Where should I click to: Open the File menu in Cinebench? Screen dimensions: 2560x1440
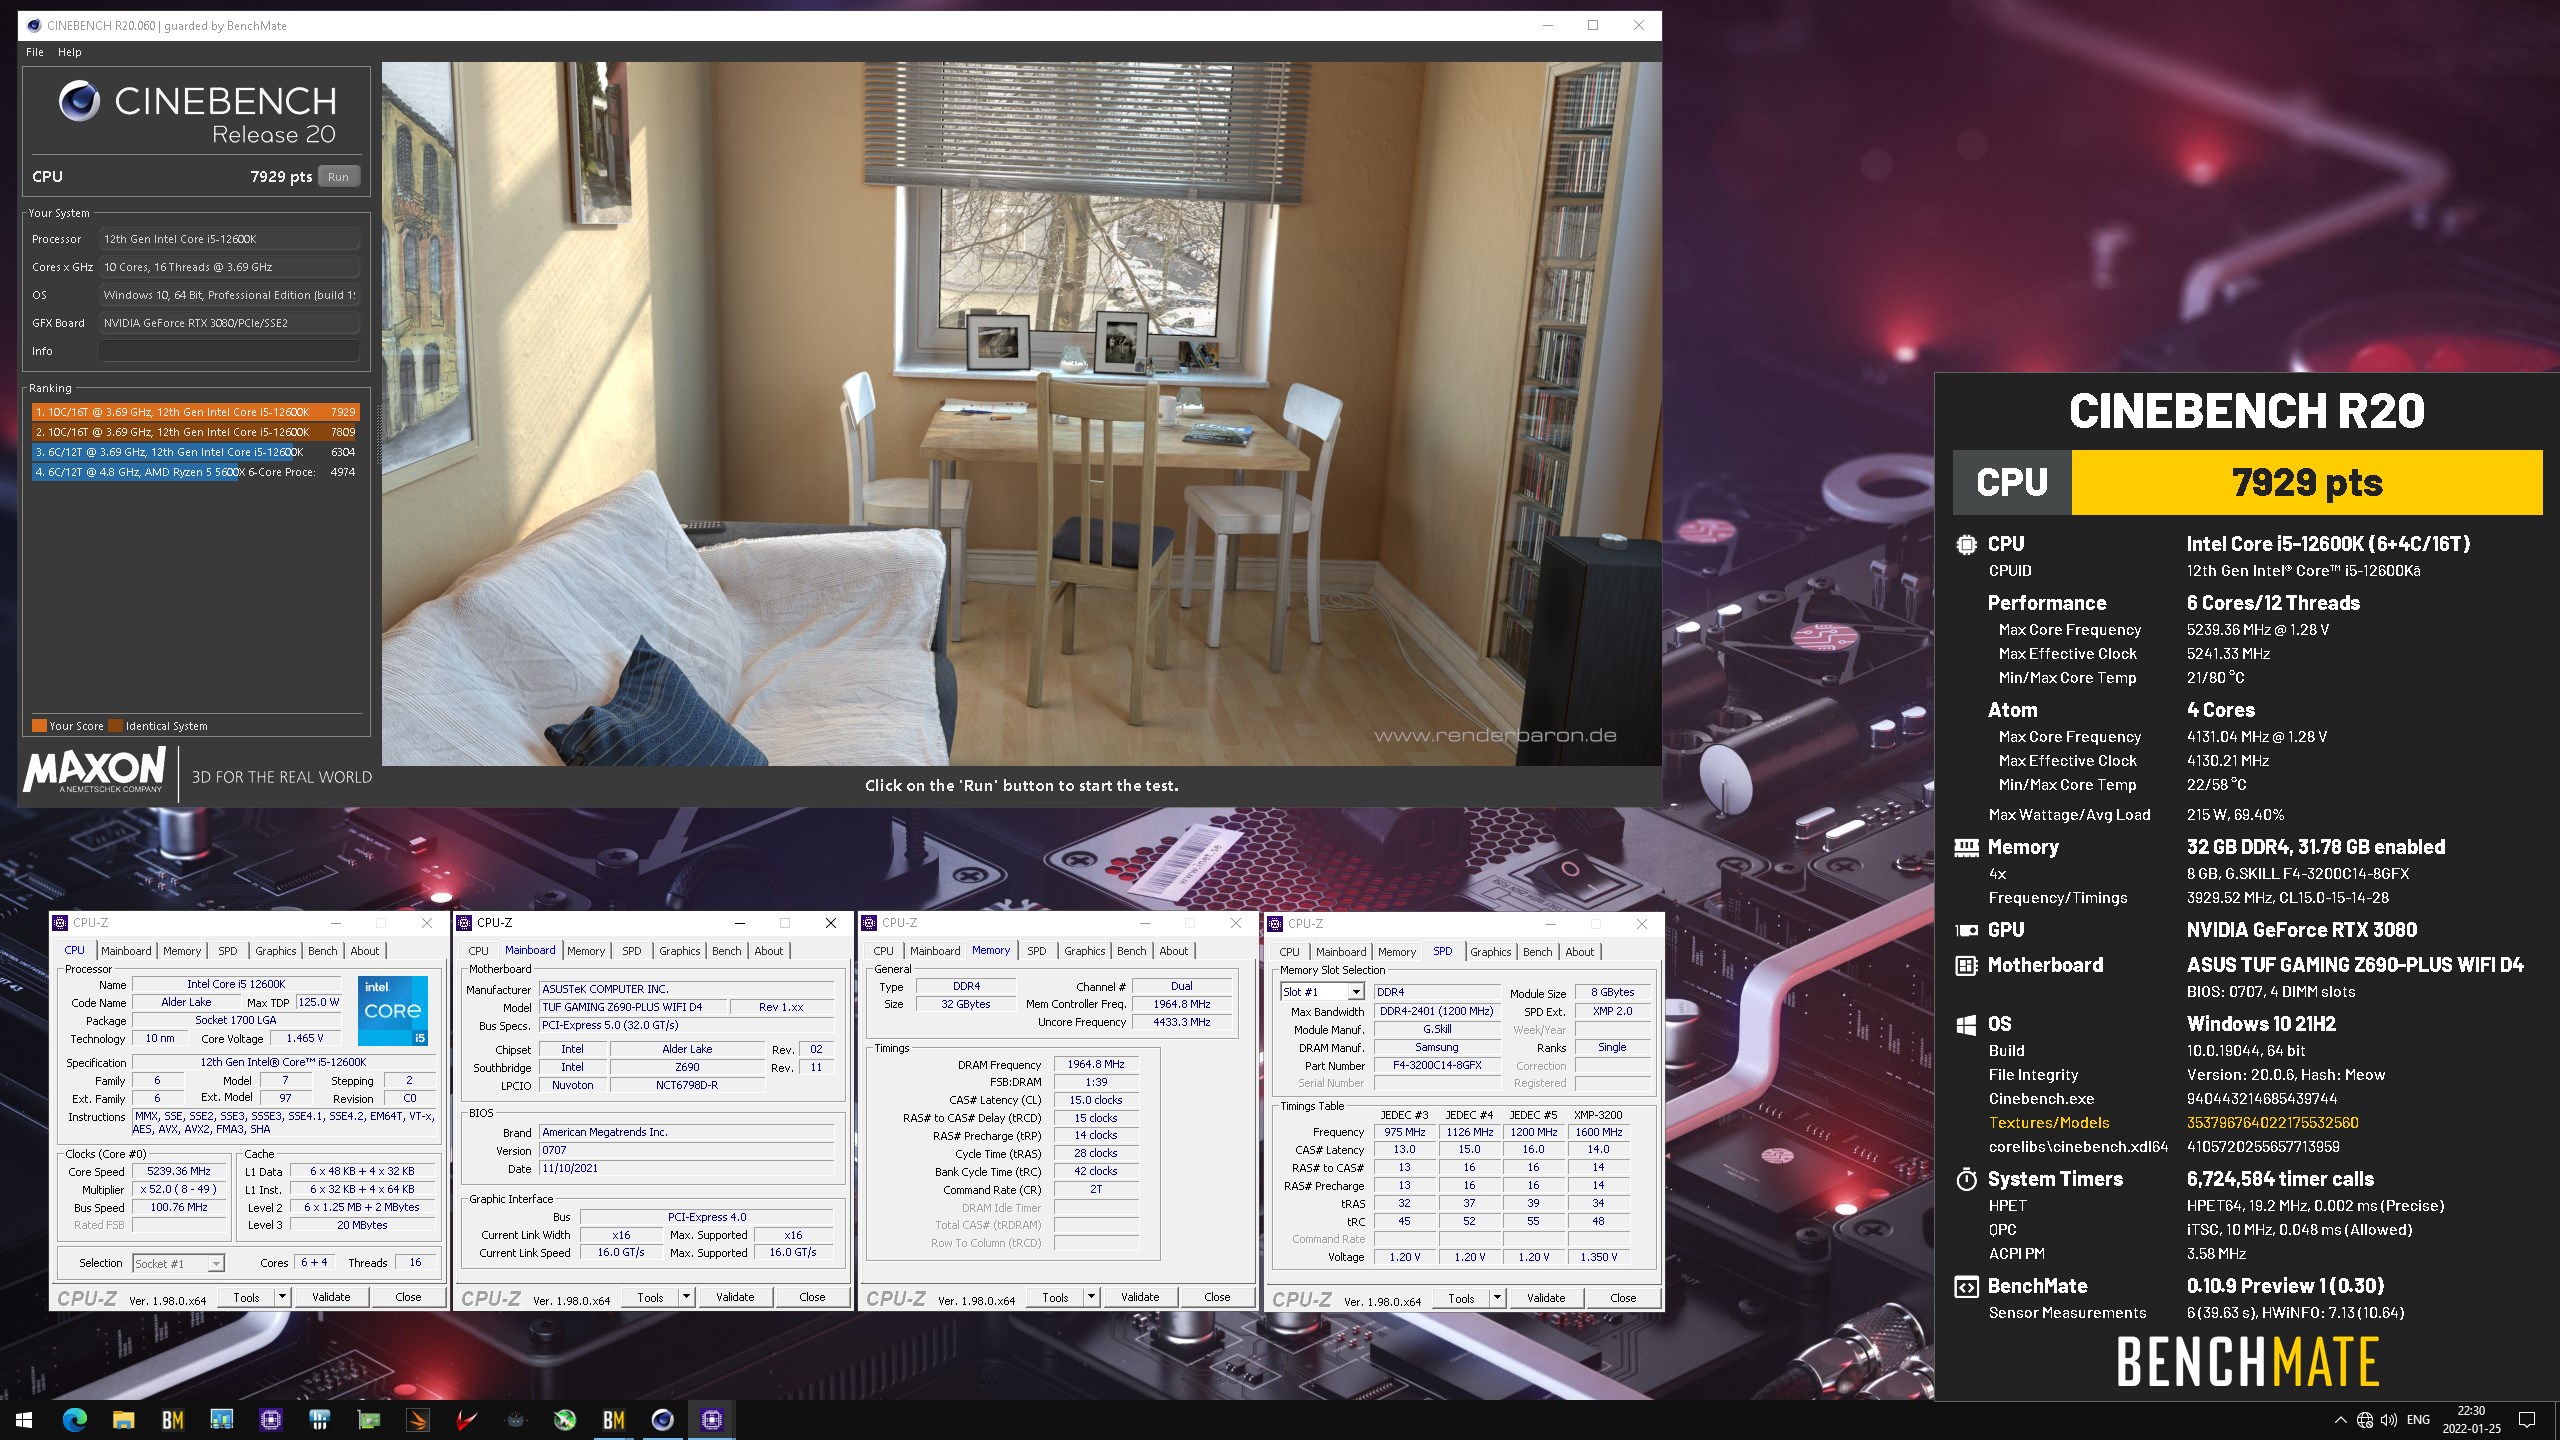[x=35, y=52]
